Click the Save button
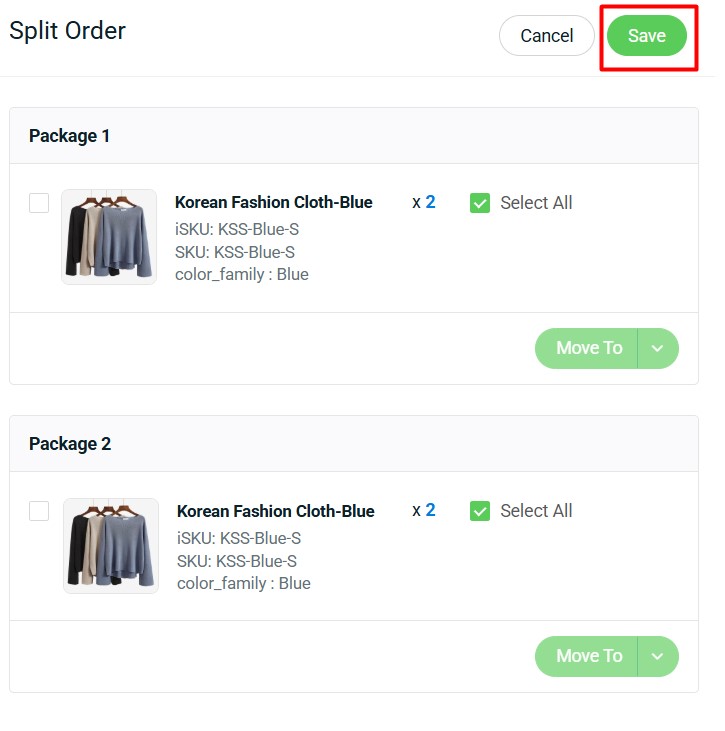The width and height of the screenshot is (725, 731). point(646,36)
